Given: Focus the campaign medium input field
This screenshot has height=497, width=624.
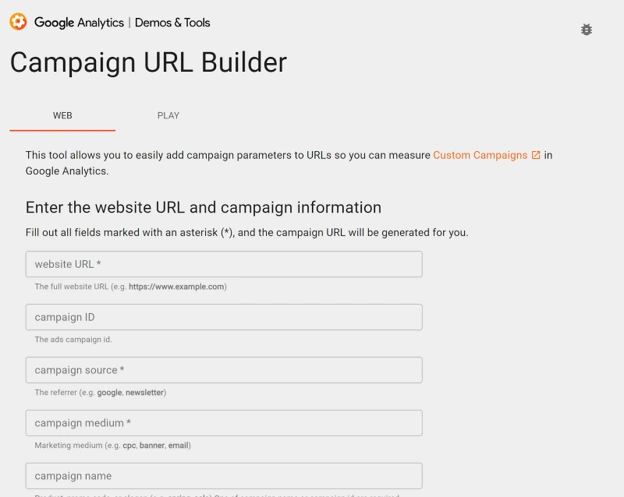Looking at the screenshot, I should pos(224,423).
